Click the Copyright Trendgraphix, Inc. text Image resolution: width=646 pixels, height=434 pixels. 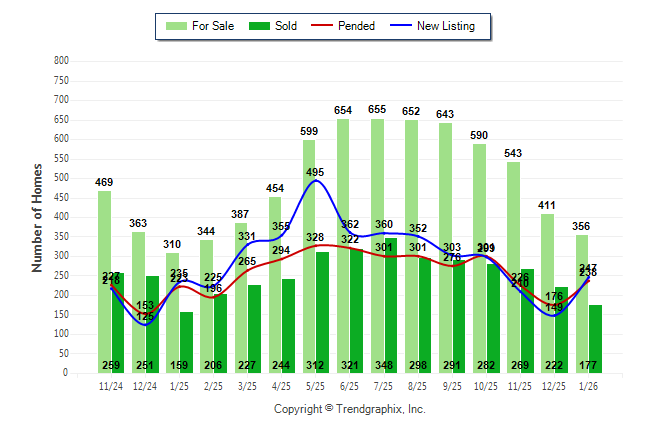[349, 409]
